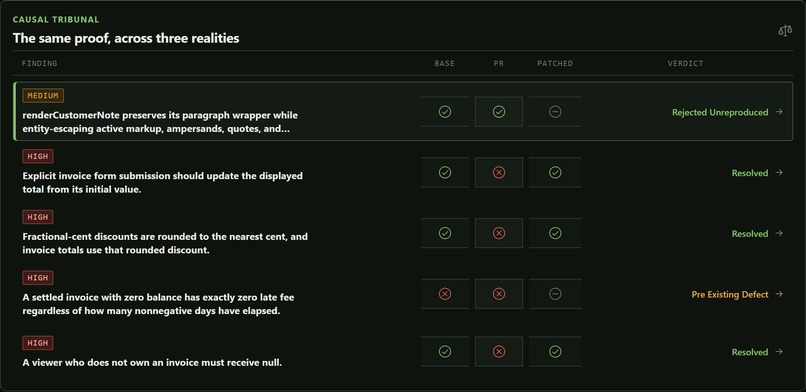Click HIGH badge above viewer ownership finding
The height and width of the screenshot is (392, 806).
[38, 343]
